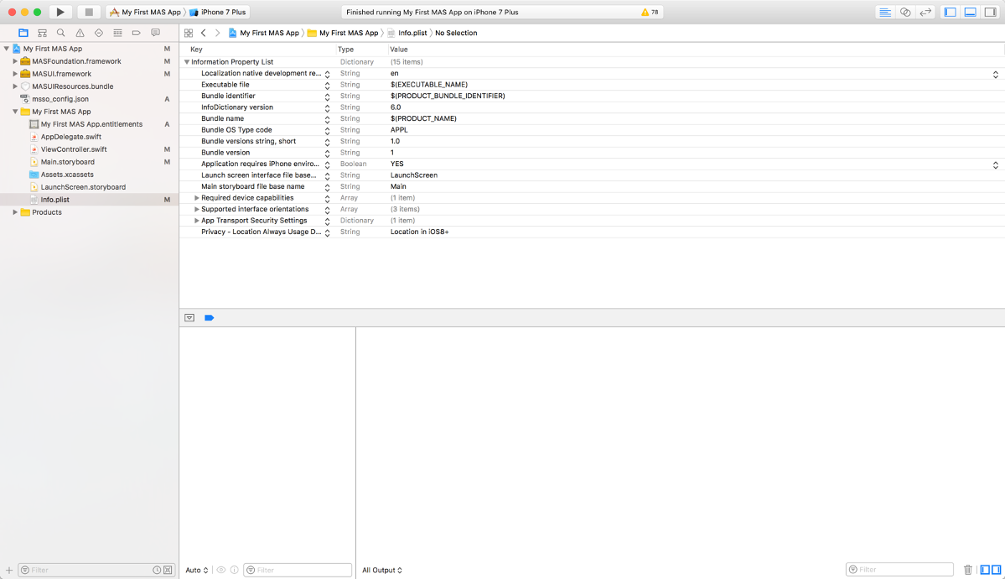1005x579 pixels.
Task: Go forward in editor history
Action: 217,33
